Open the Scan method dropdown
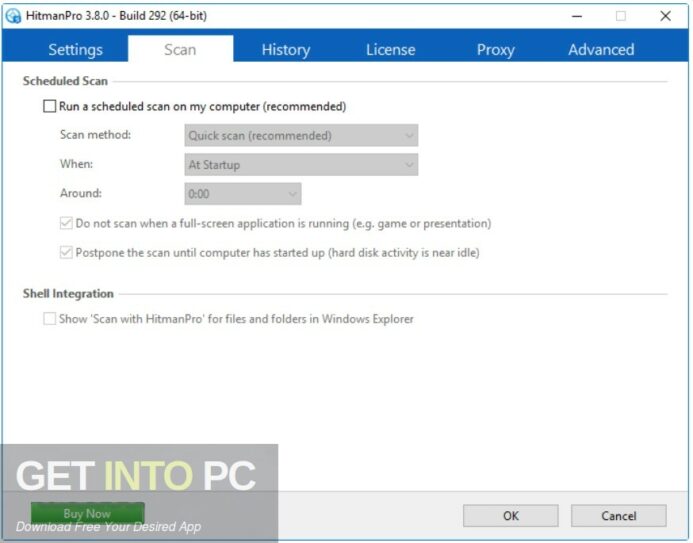Screen dimensions: 693x543 point(301,135)
